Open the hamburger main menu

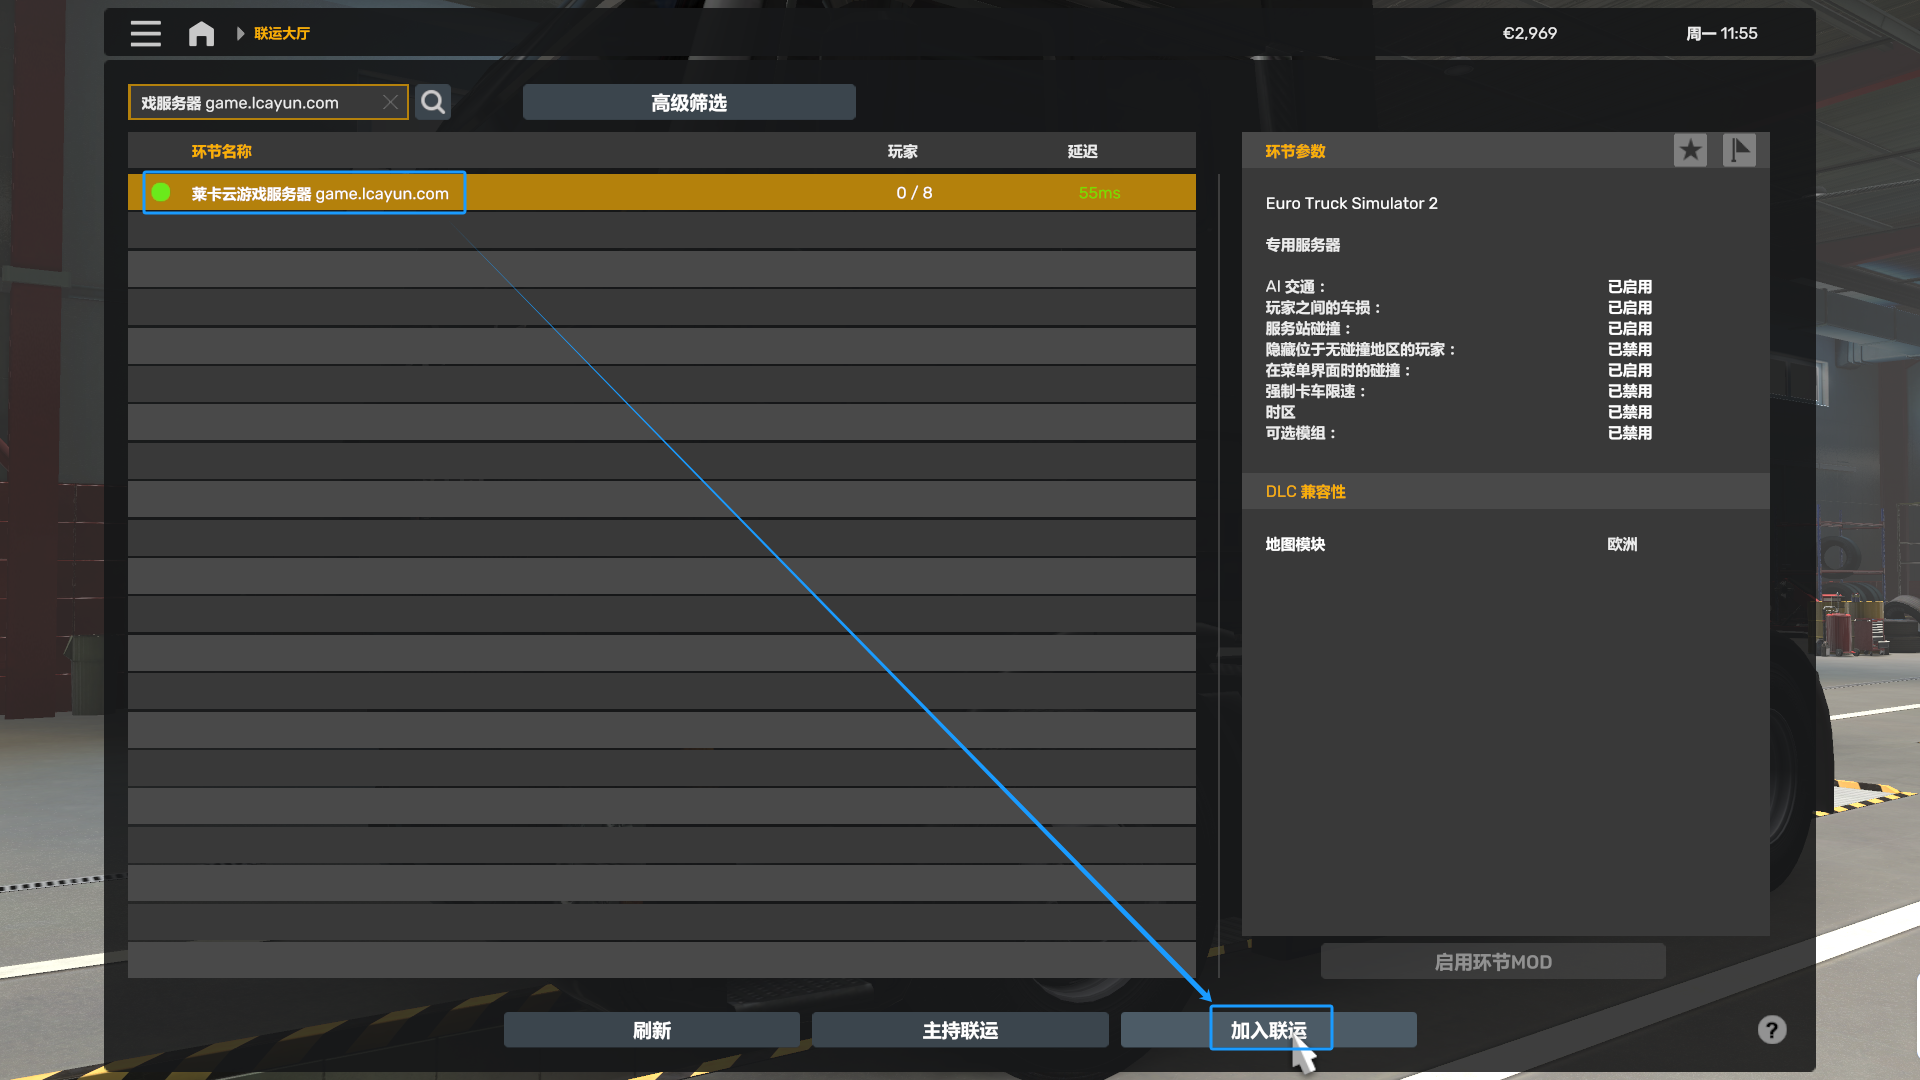click(145, 34)
